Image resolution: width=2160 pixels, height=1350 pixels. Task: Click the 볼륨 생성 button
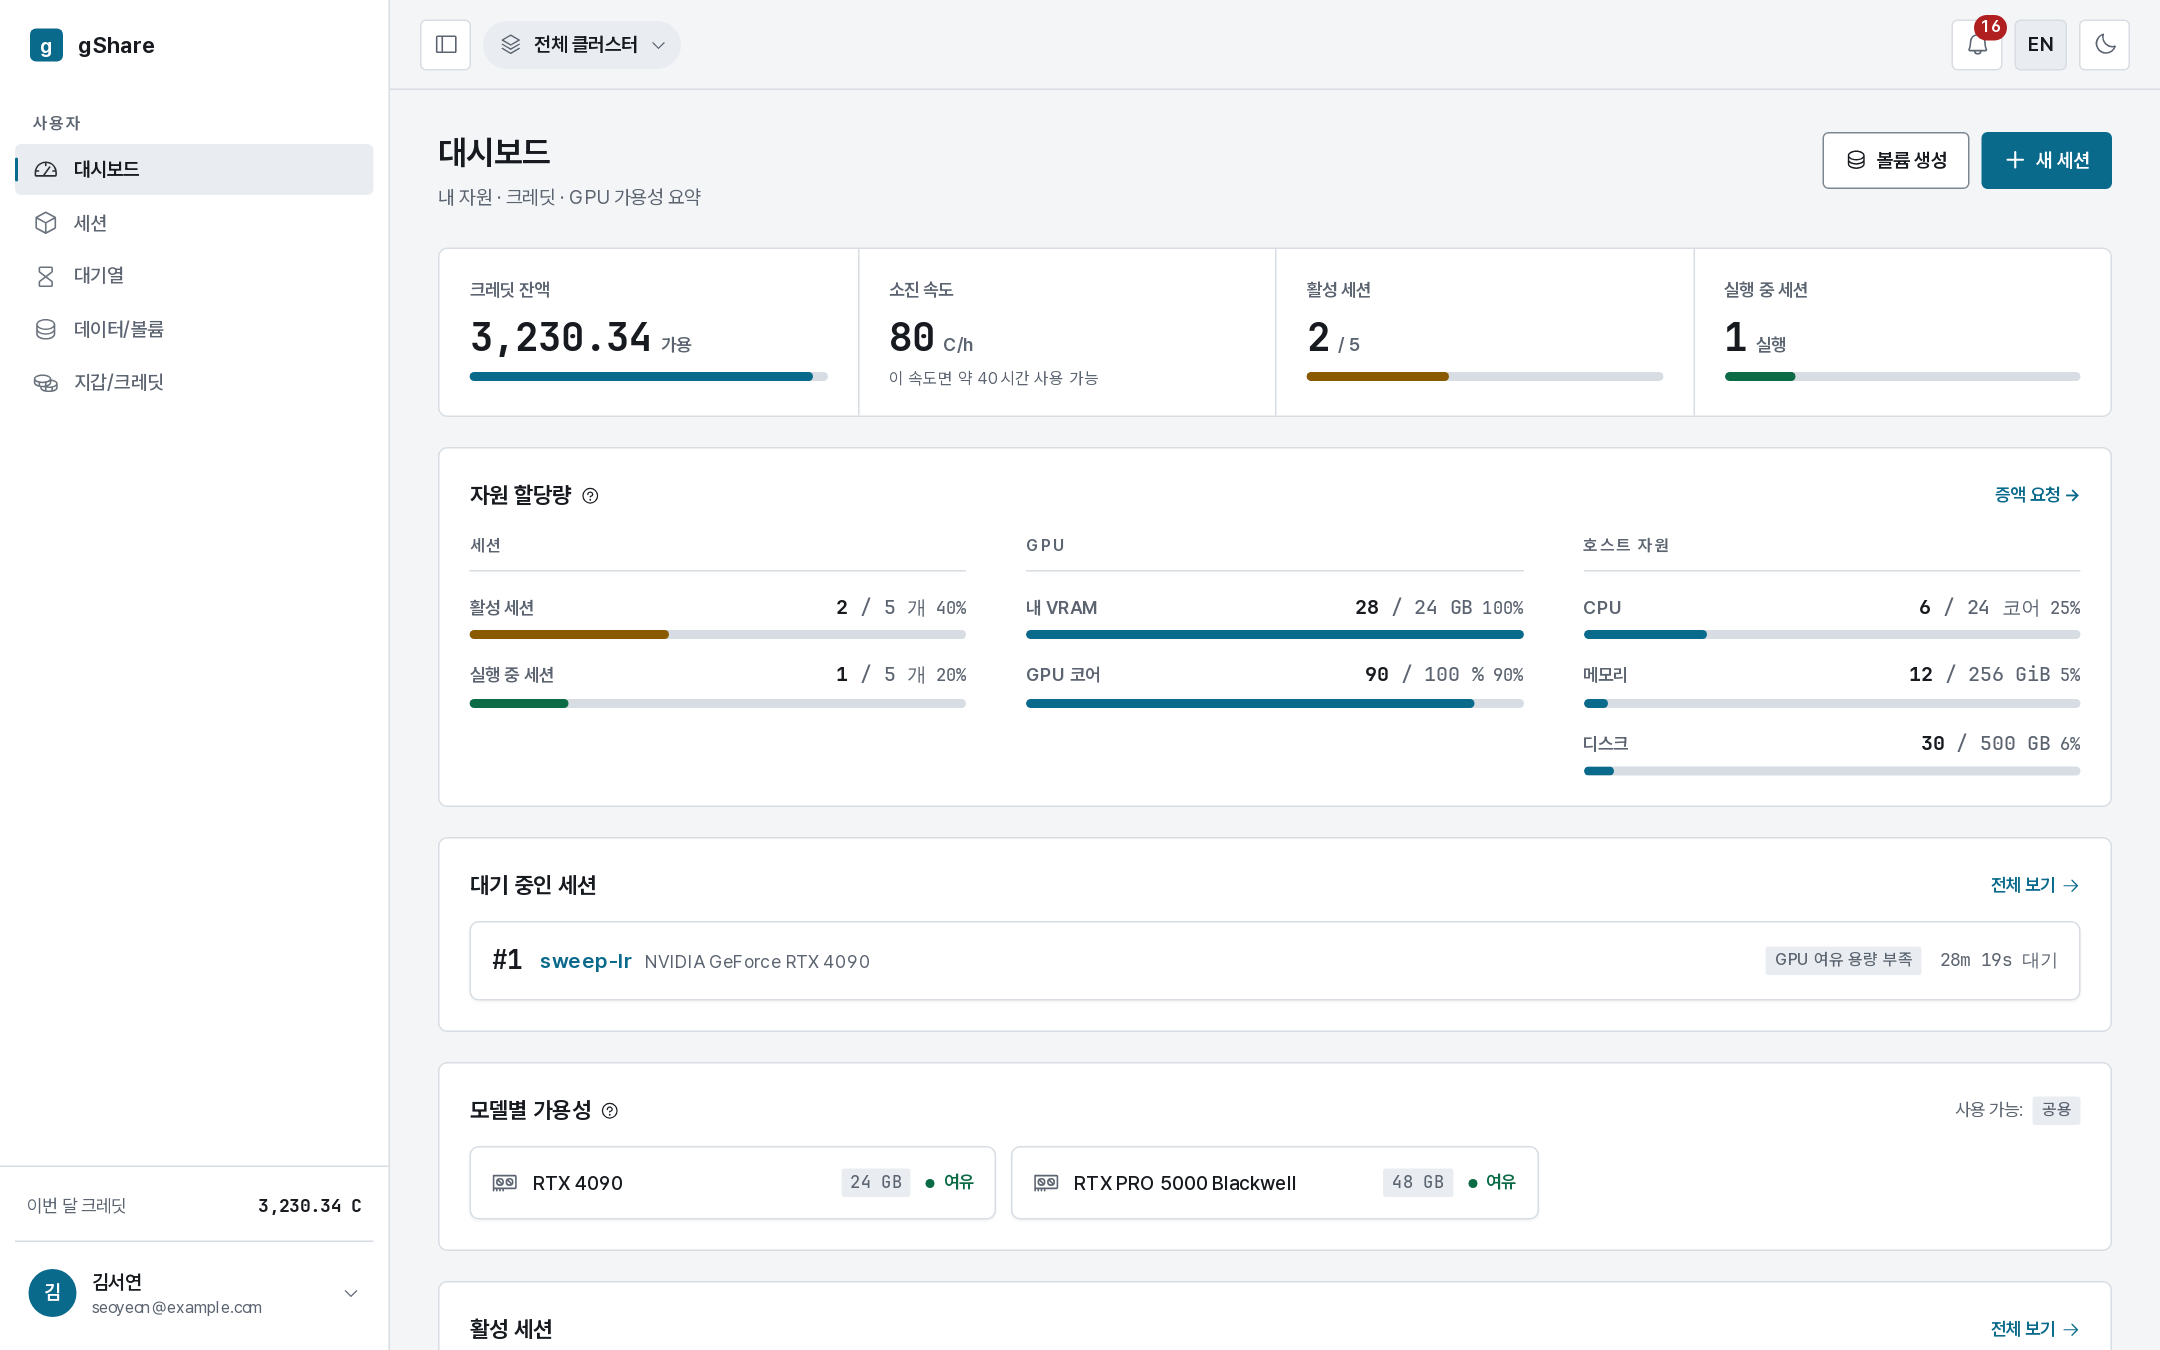click(x=1896, y=160)
